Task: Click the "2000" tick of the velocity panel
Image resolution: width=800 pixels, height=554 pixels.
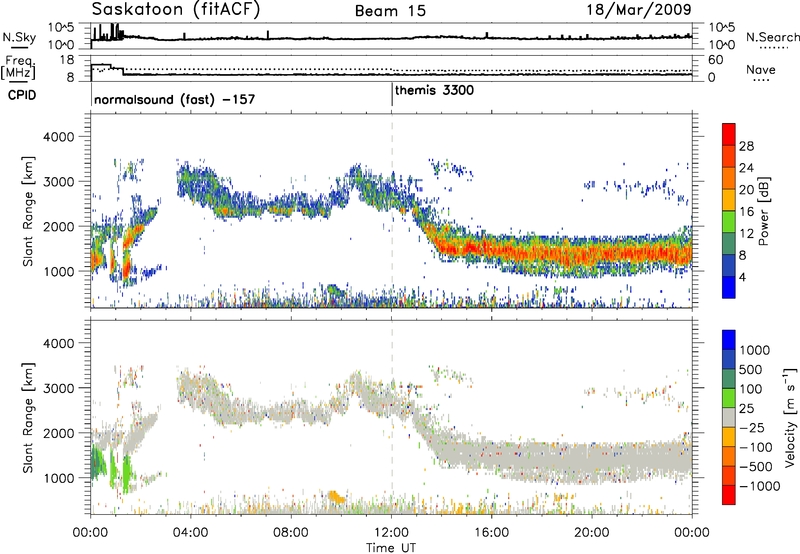Action: tap(58, 433)
